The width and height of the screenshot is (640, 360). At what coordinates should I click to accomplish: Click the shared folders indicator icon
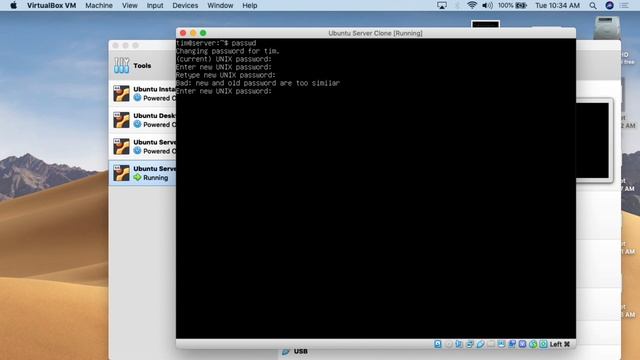pyautogui.click(x=491, y=344)
